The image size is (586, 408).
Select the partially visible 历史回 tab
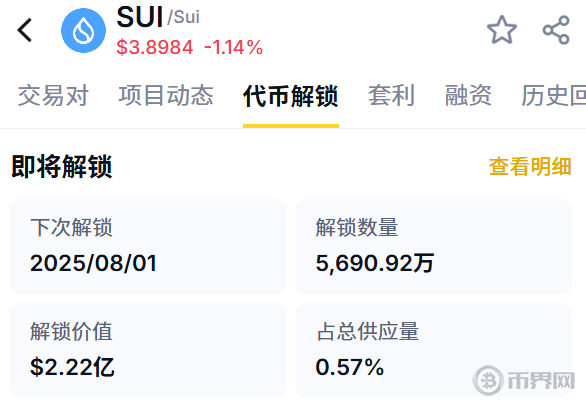click(x=553, y=95)
